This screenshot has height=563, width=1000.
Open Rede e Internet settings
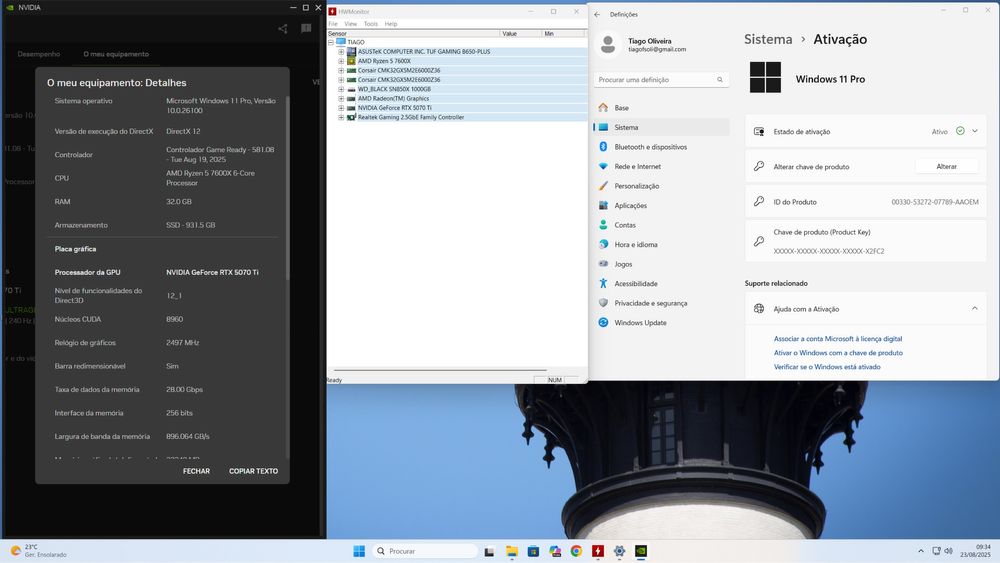point(661,166)
